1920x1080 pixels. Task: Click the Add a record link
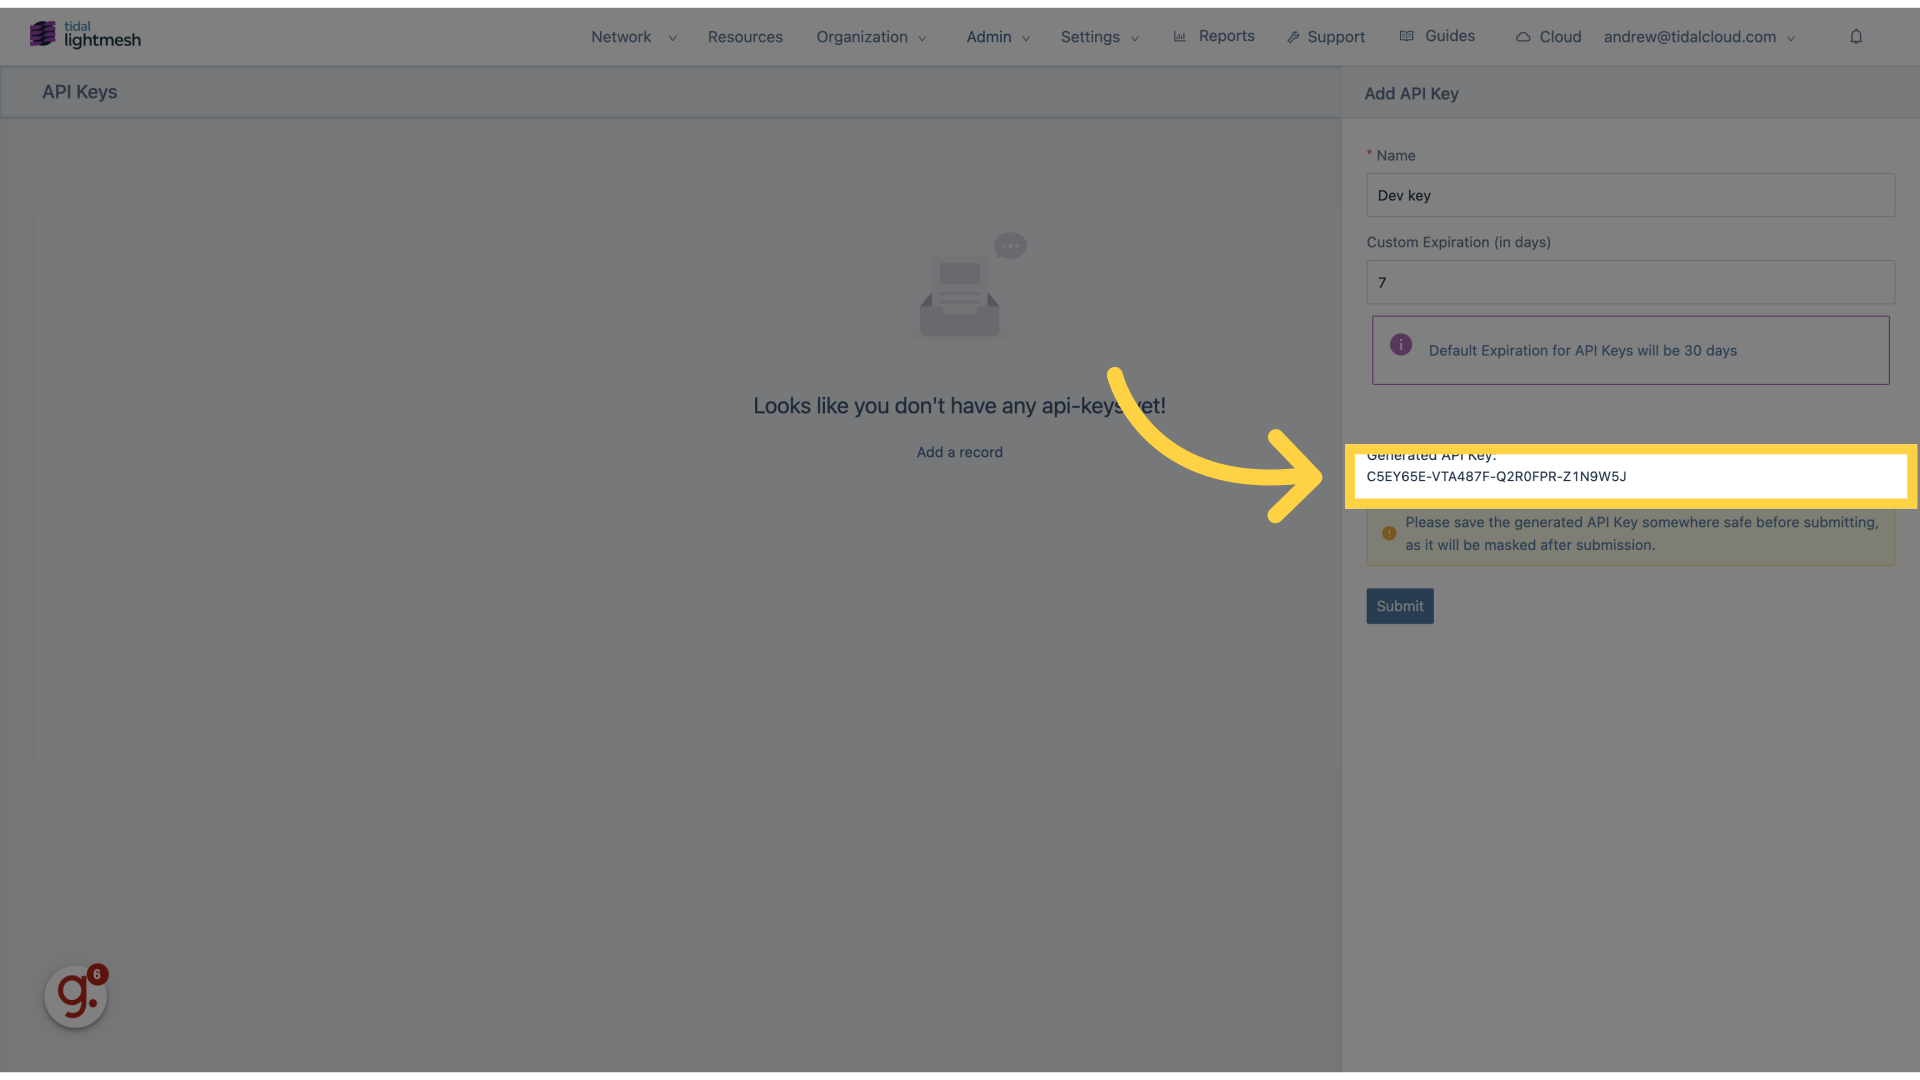point(959,452)
